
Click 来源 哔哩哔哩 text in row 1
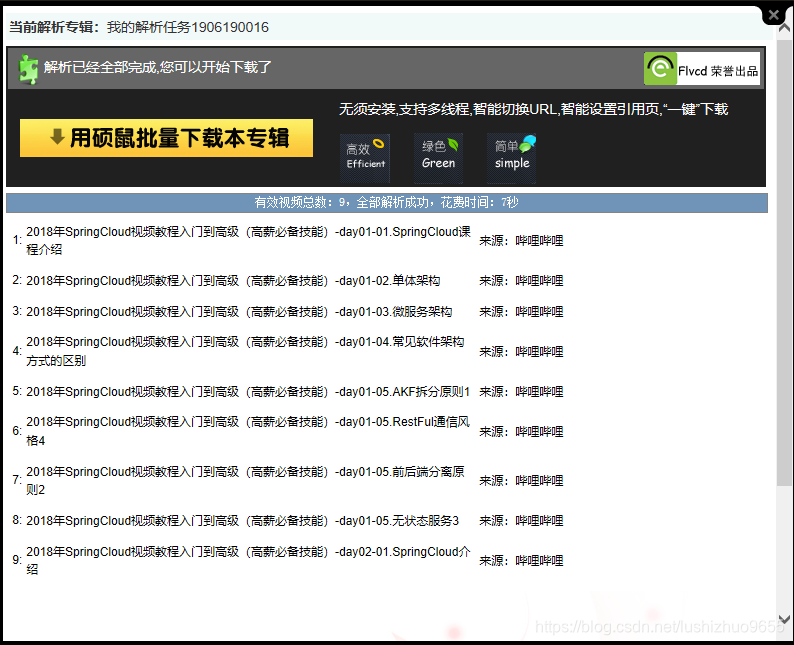(x=521, y=240)
